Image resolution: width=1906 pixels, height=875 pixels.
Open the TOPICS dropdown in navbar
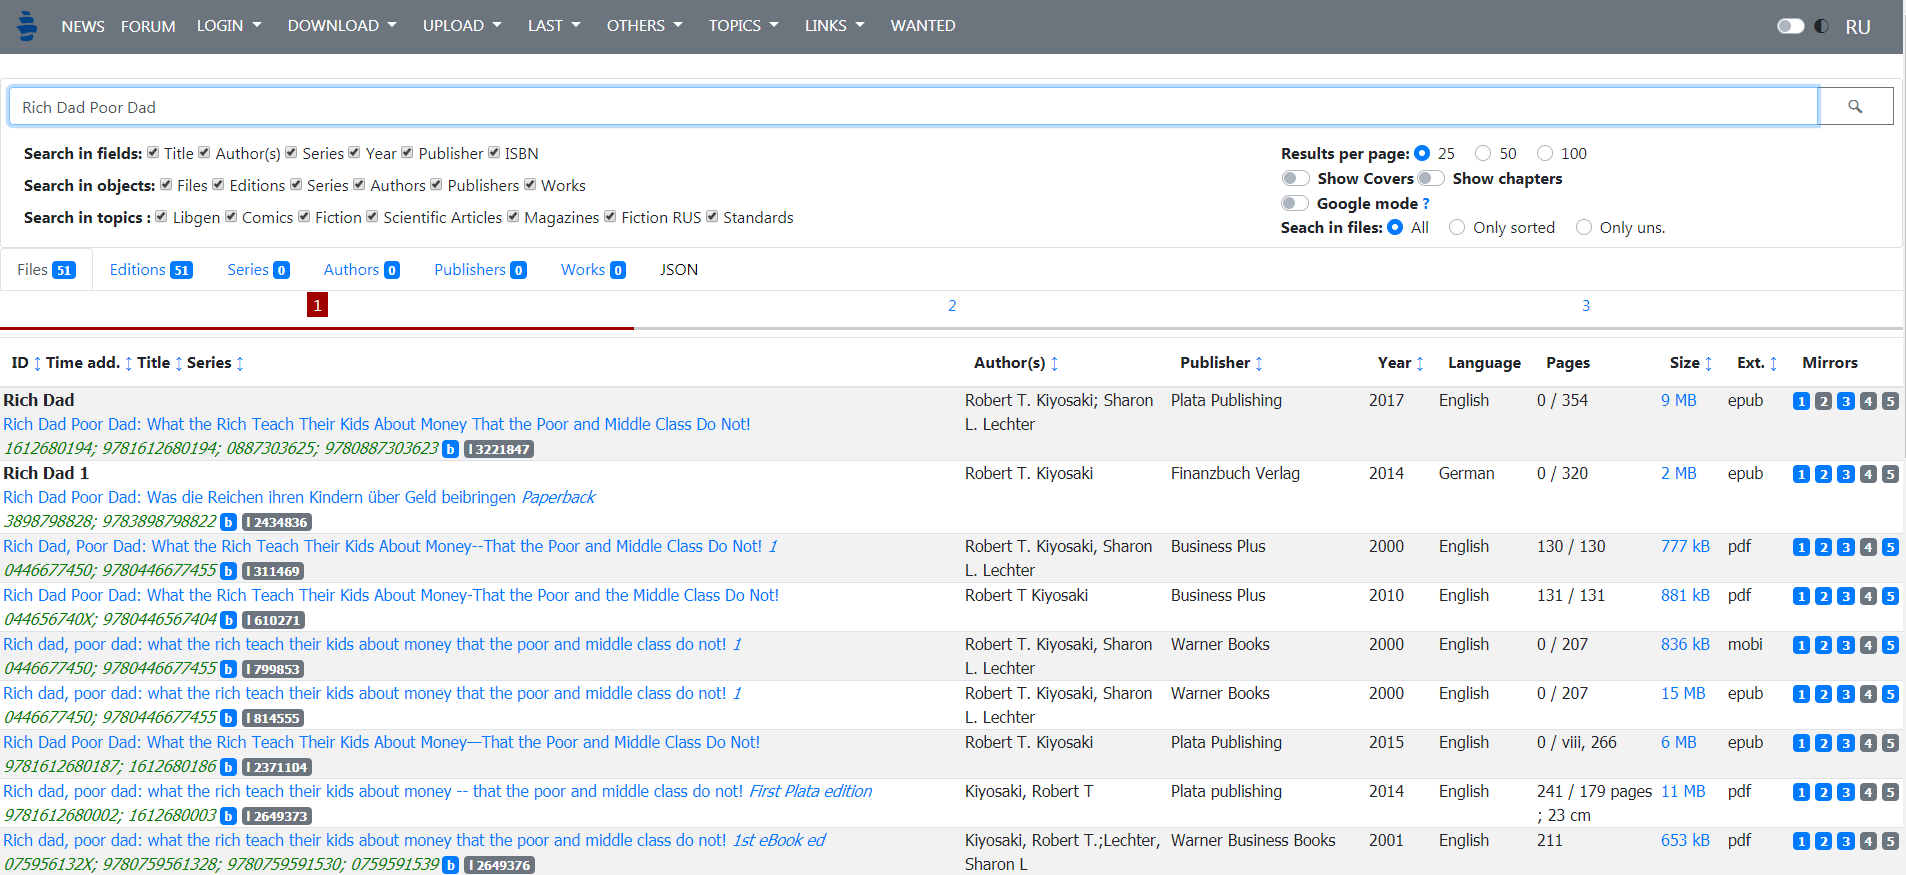743,26
